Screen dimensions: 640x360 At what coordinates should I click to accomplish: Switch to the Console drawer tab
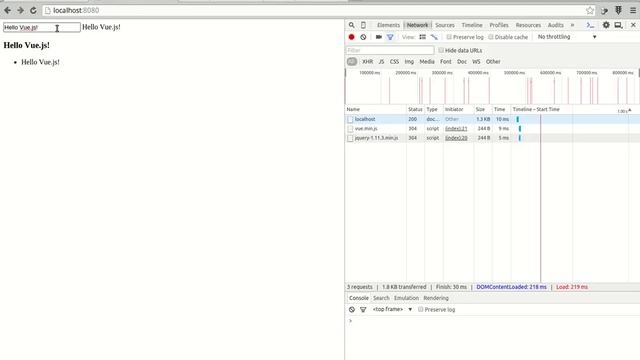coord(359,298)
